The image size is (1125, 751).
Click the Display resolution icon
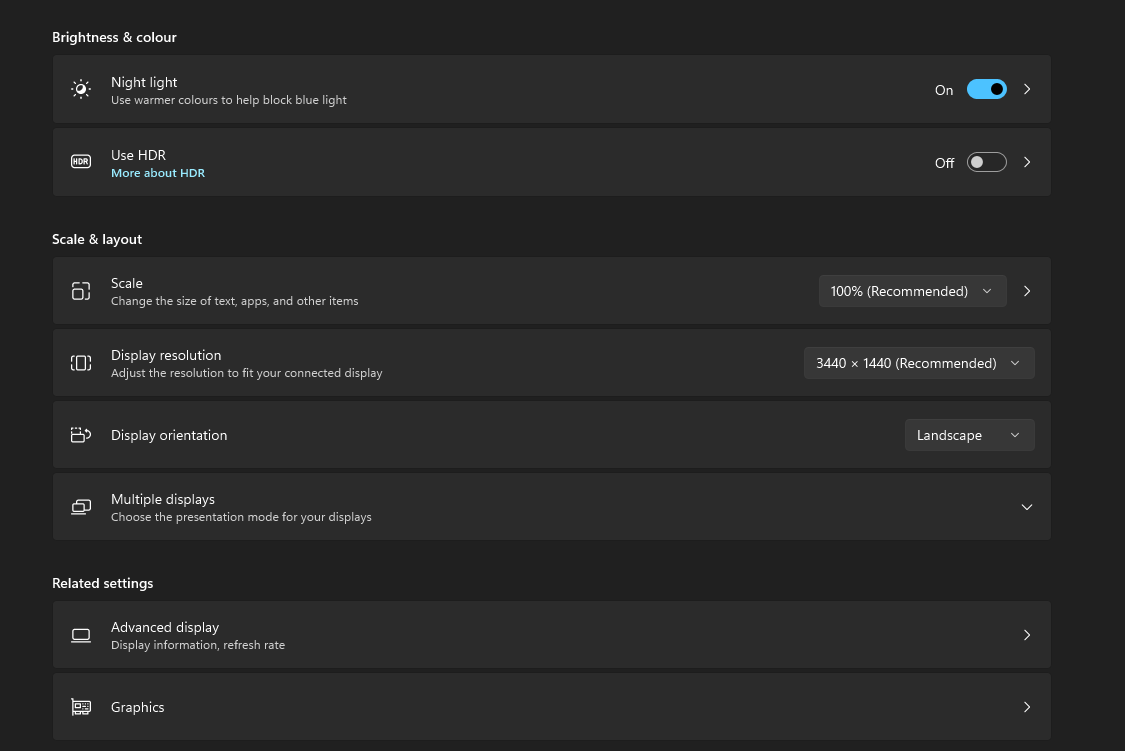click(81, 363)
